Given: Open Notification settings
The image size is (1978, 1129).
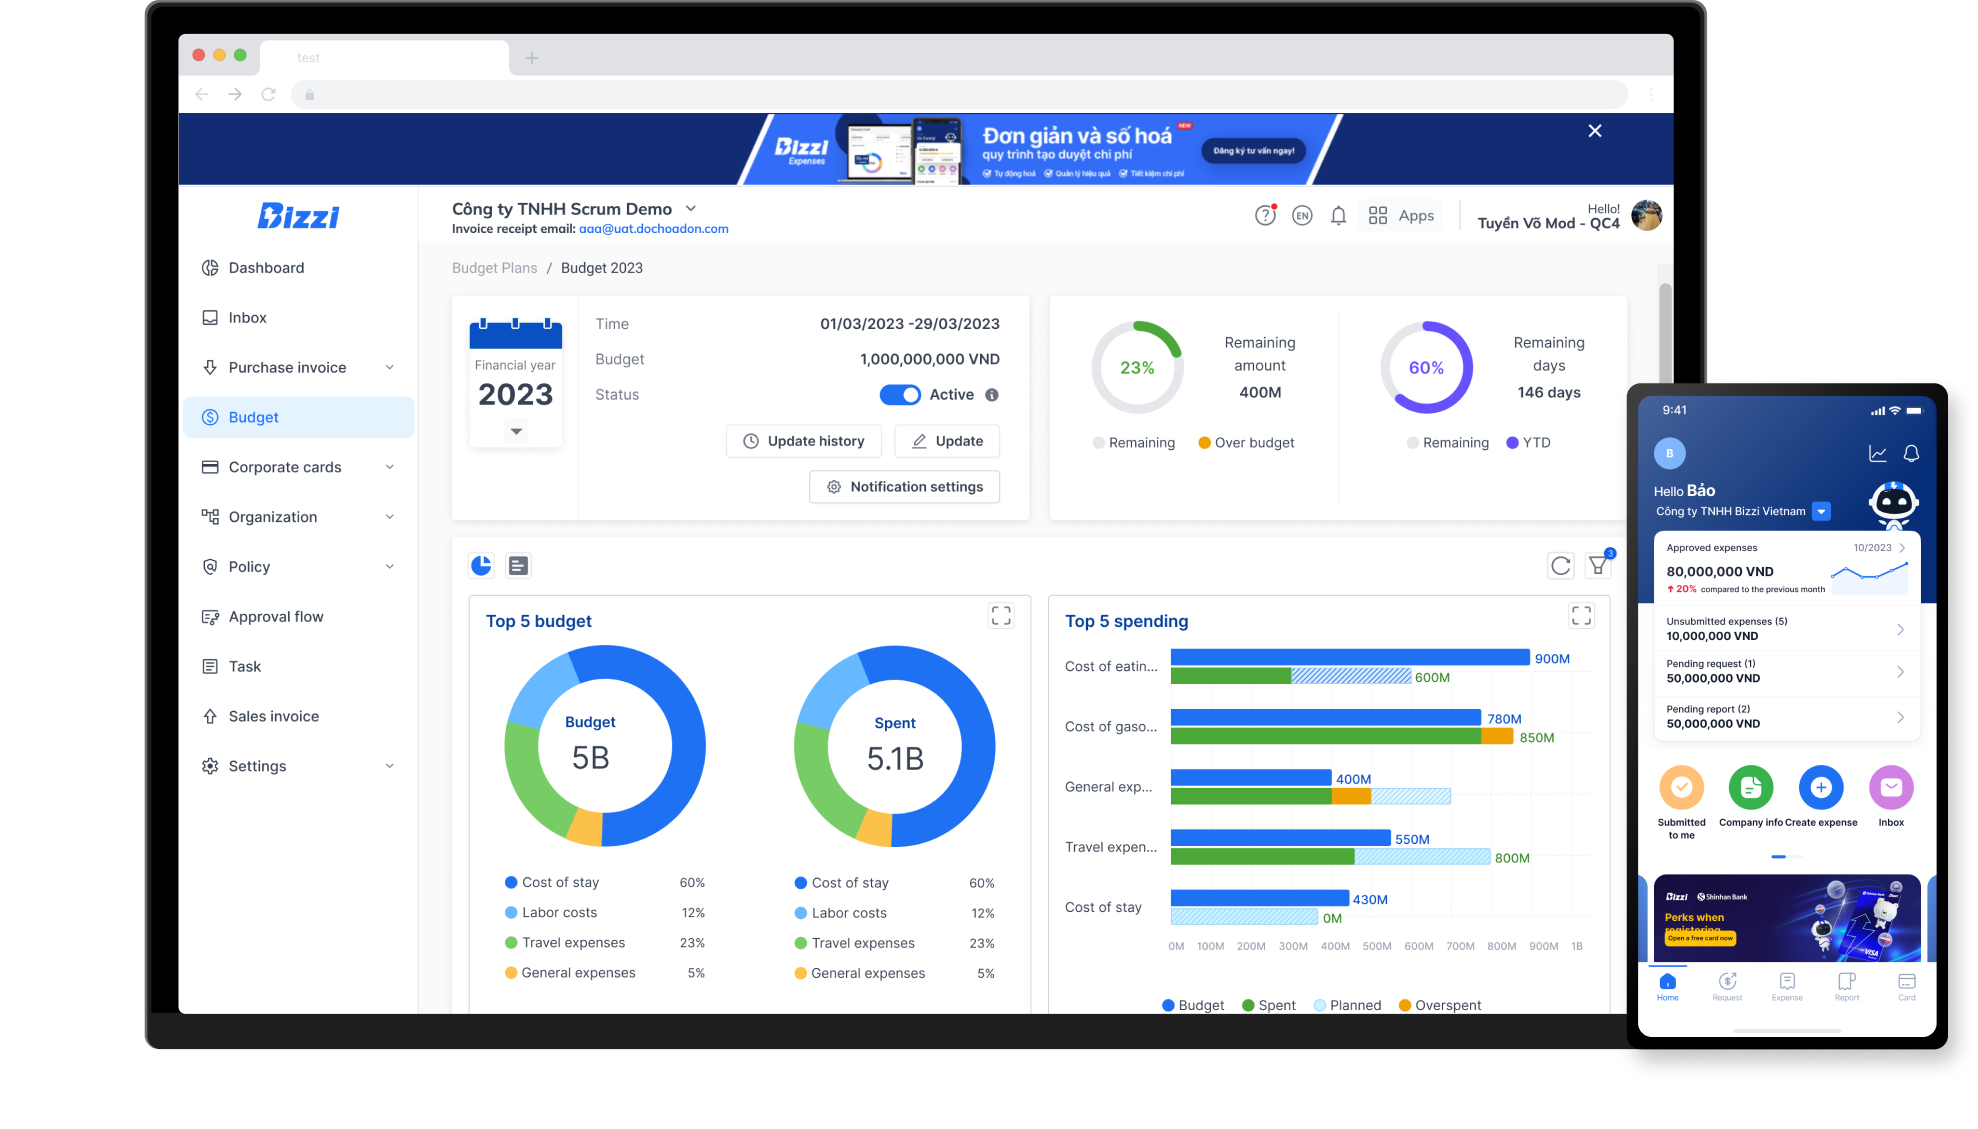Looking at the screenshot, I should [x=904, y=487].
